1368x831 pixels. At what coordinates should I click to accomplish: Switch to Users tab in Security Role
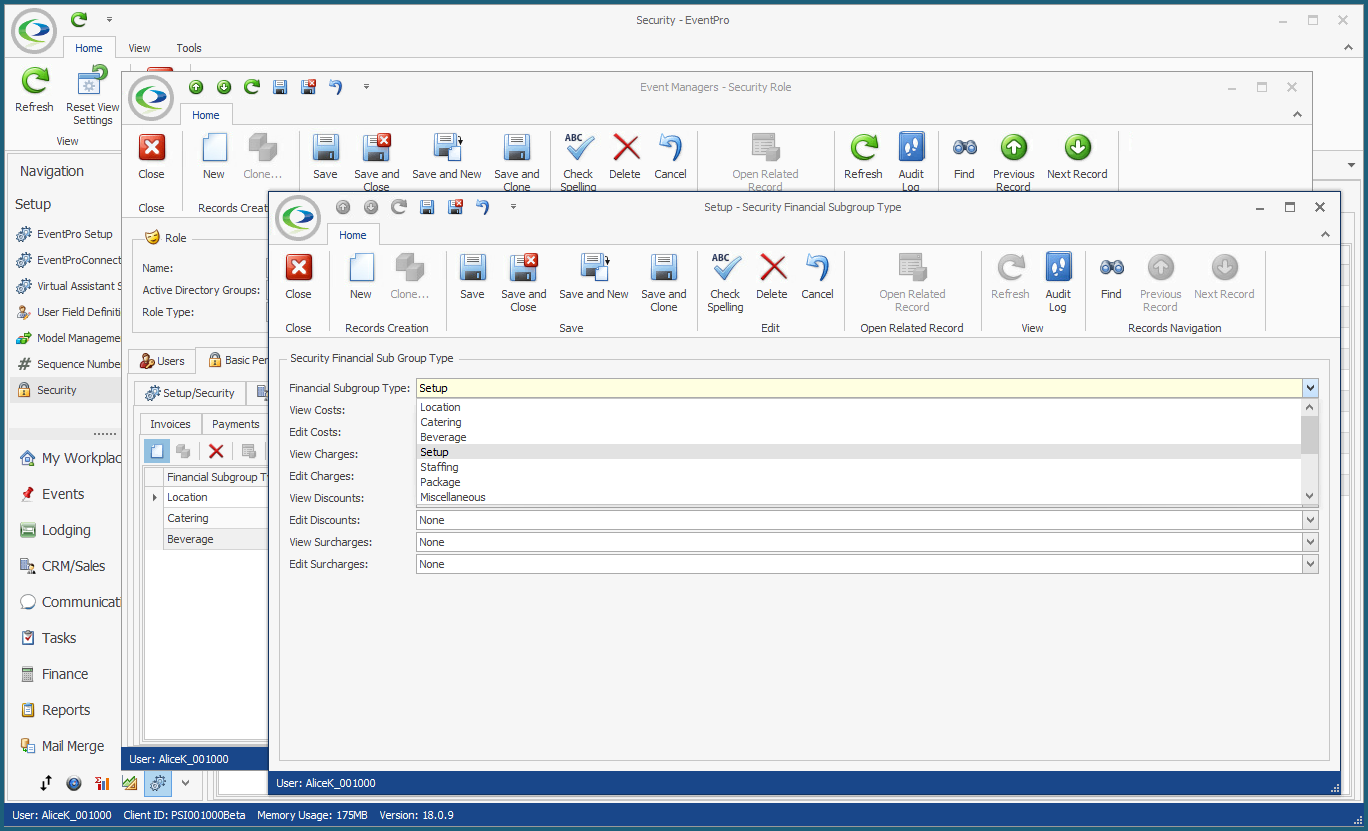[x=162, y=361]
